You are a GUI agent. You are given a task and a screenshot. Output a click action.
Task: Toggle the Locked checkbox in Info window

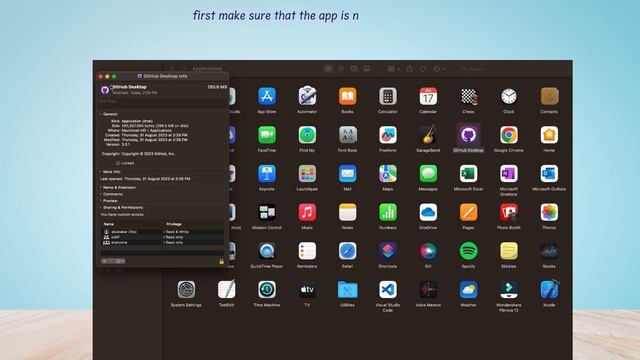click(118, 163)
